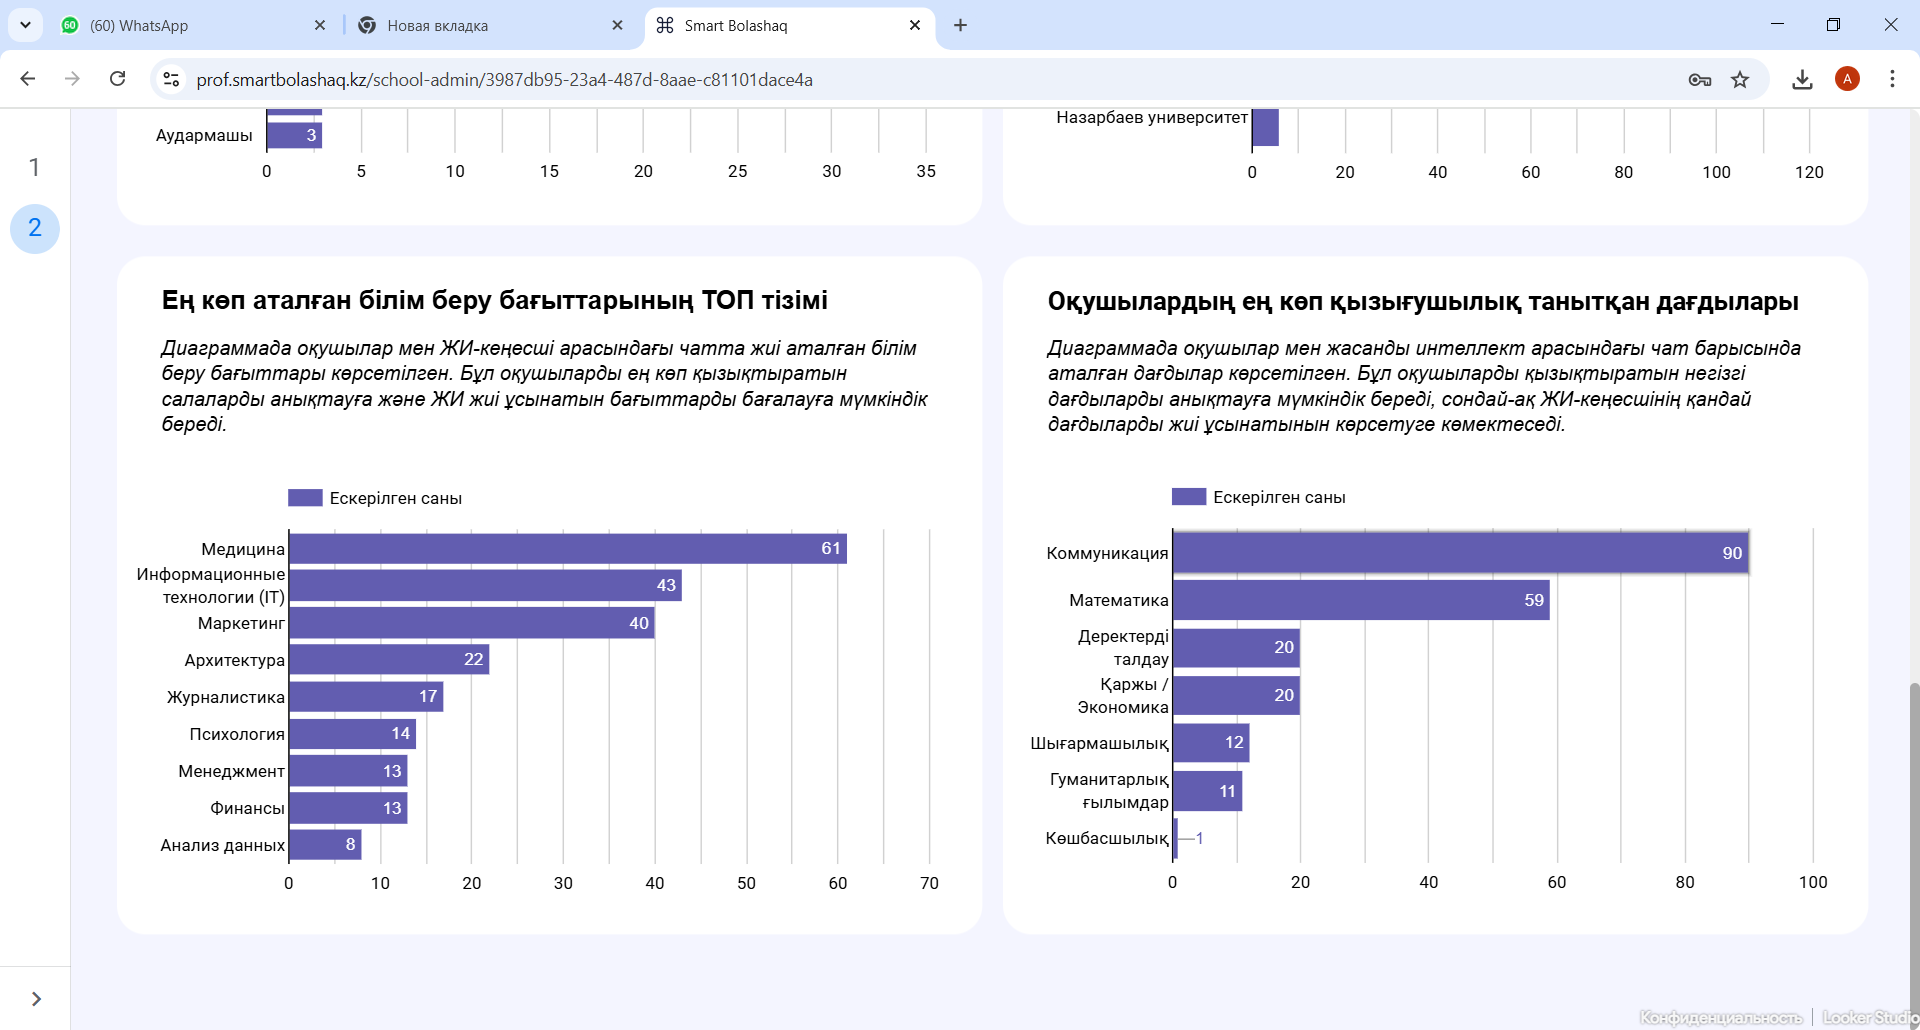Switch to the WhatsApp tab
1920x1030 pixels.
(x=190, y=25)
